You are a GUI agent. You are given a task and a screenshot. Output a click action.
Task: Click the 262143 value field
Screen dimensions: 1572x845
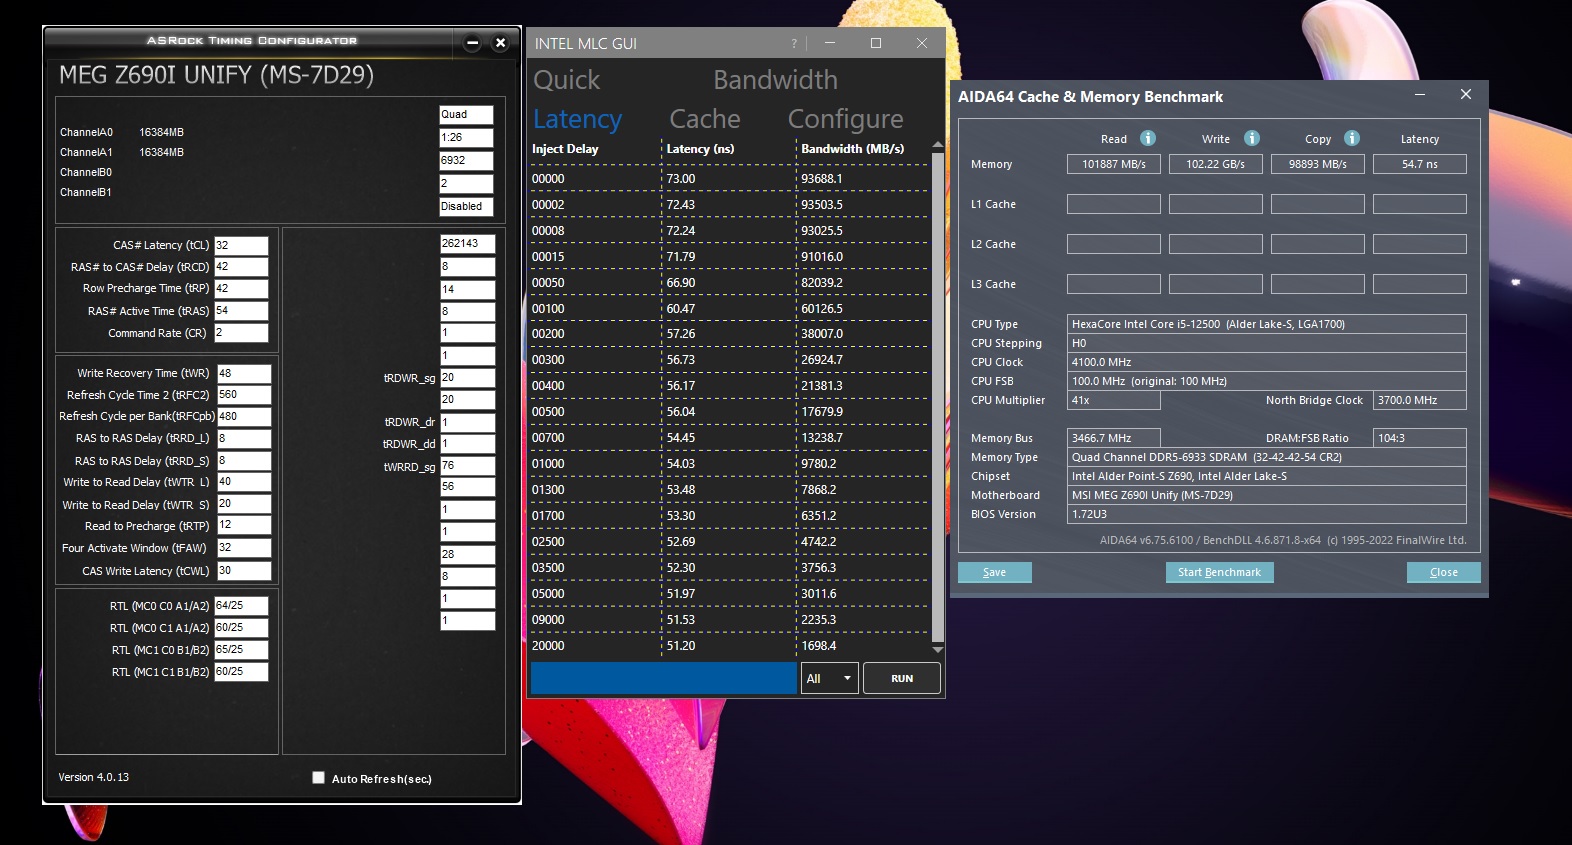click(x=467, y=244)
